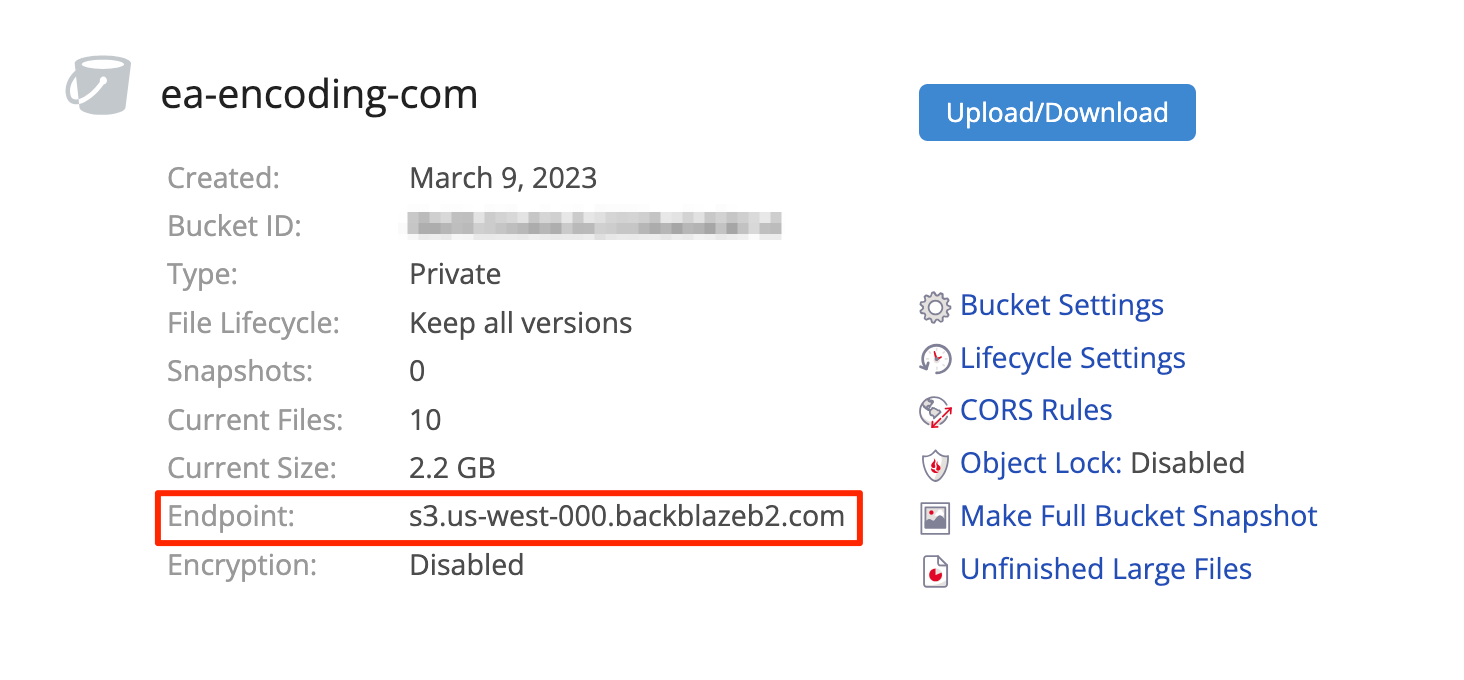Click the Keep all versions lifecycle value
The image size is (1464, 680).
point(521,323)
